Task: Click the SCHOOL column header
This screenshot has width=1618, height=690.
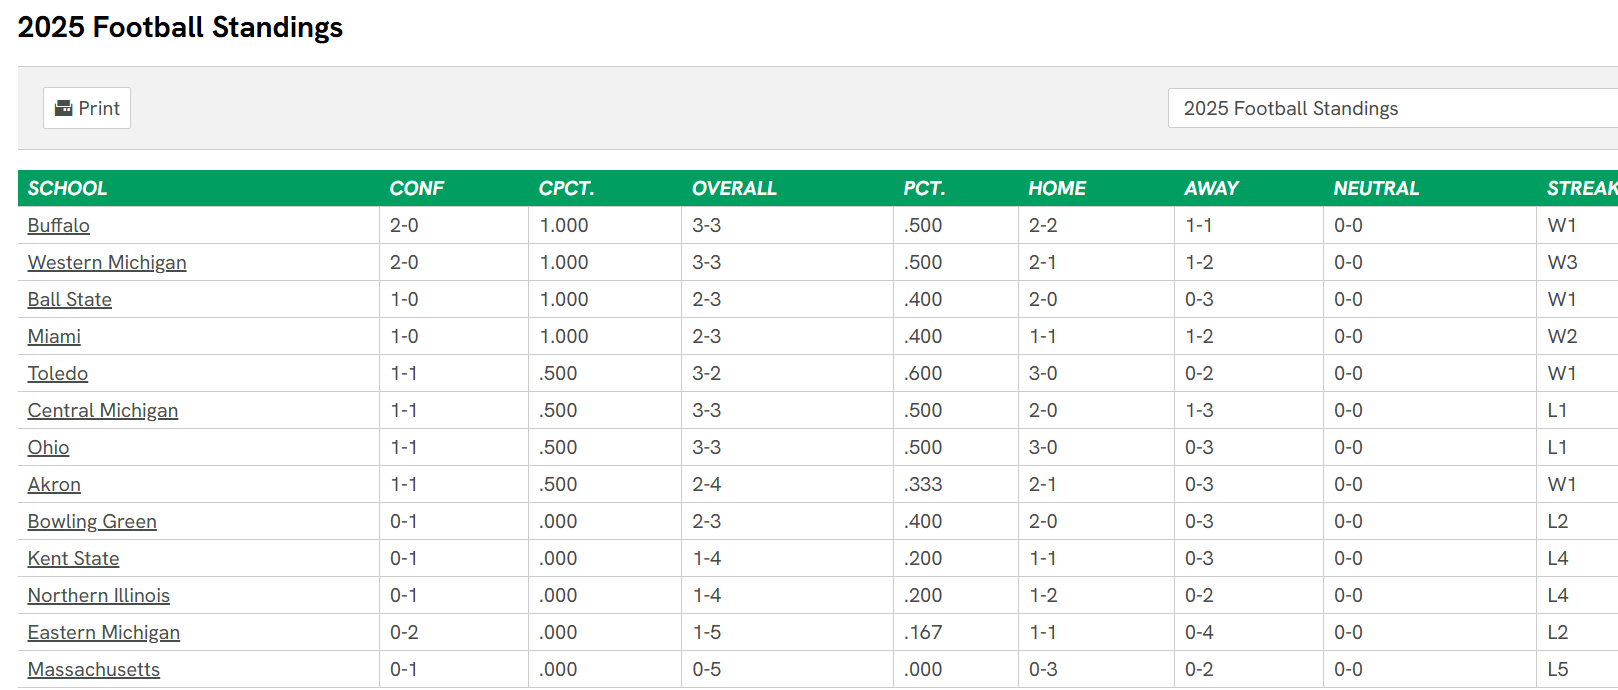Action: pos(67,188)
